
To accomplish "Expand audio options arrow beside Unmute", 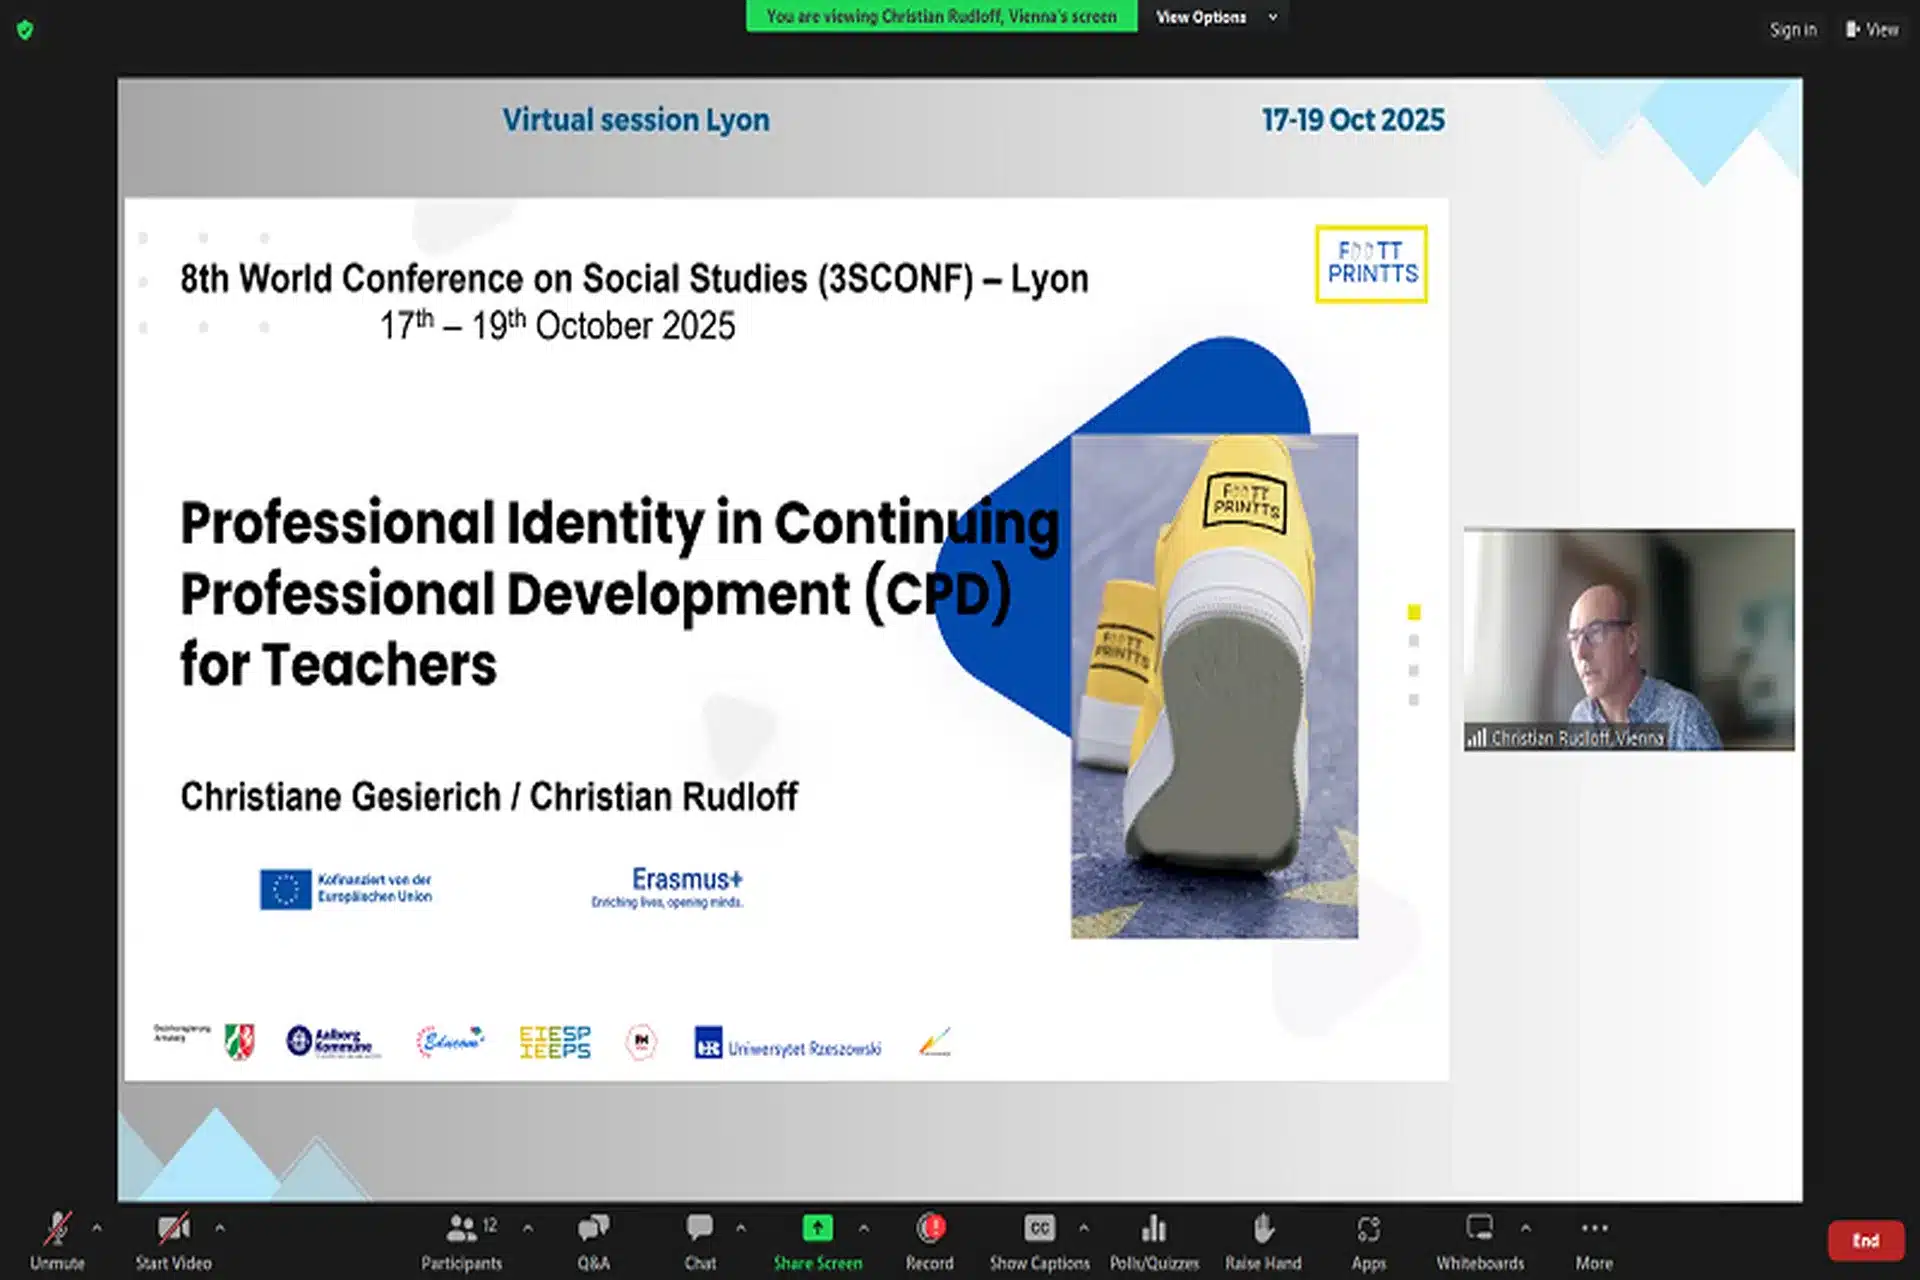I will click(97, 1227).
